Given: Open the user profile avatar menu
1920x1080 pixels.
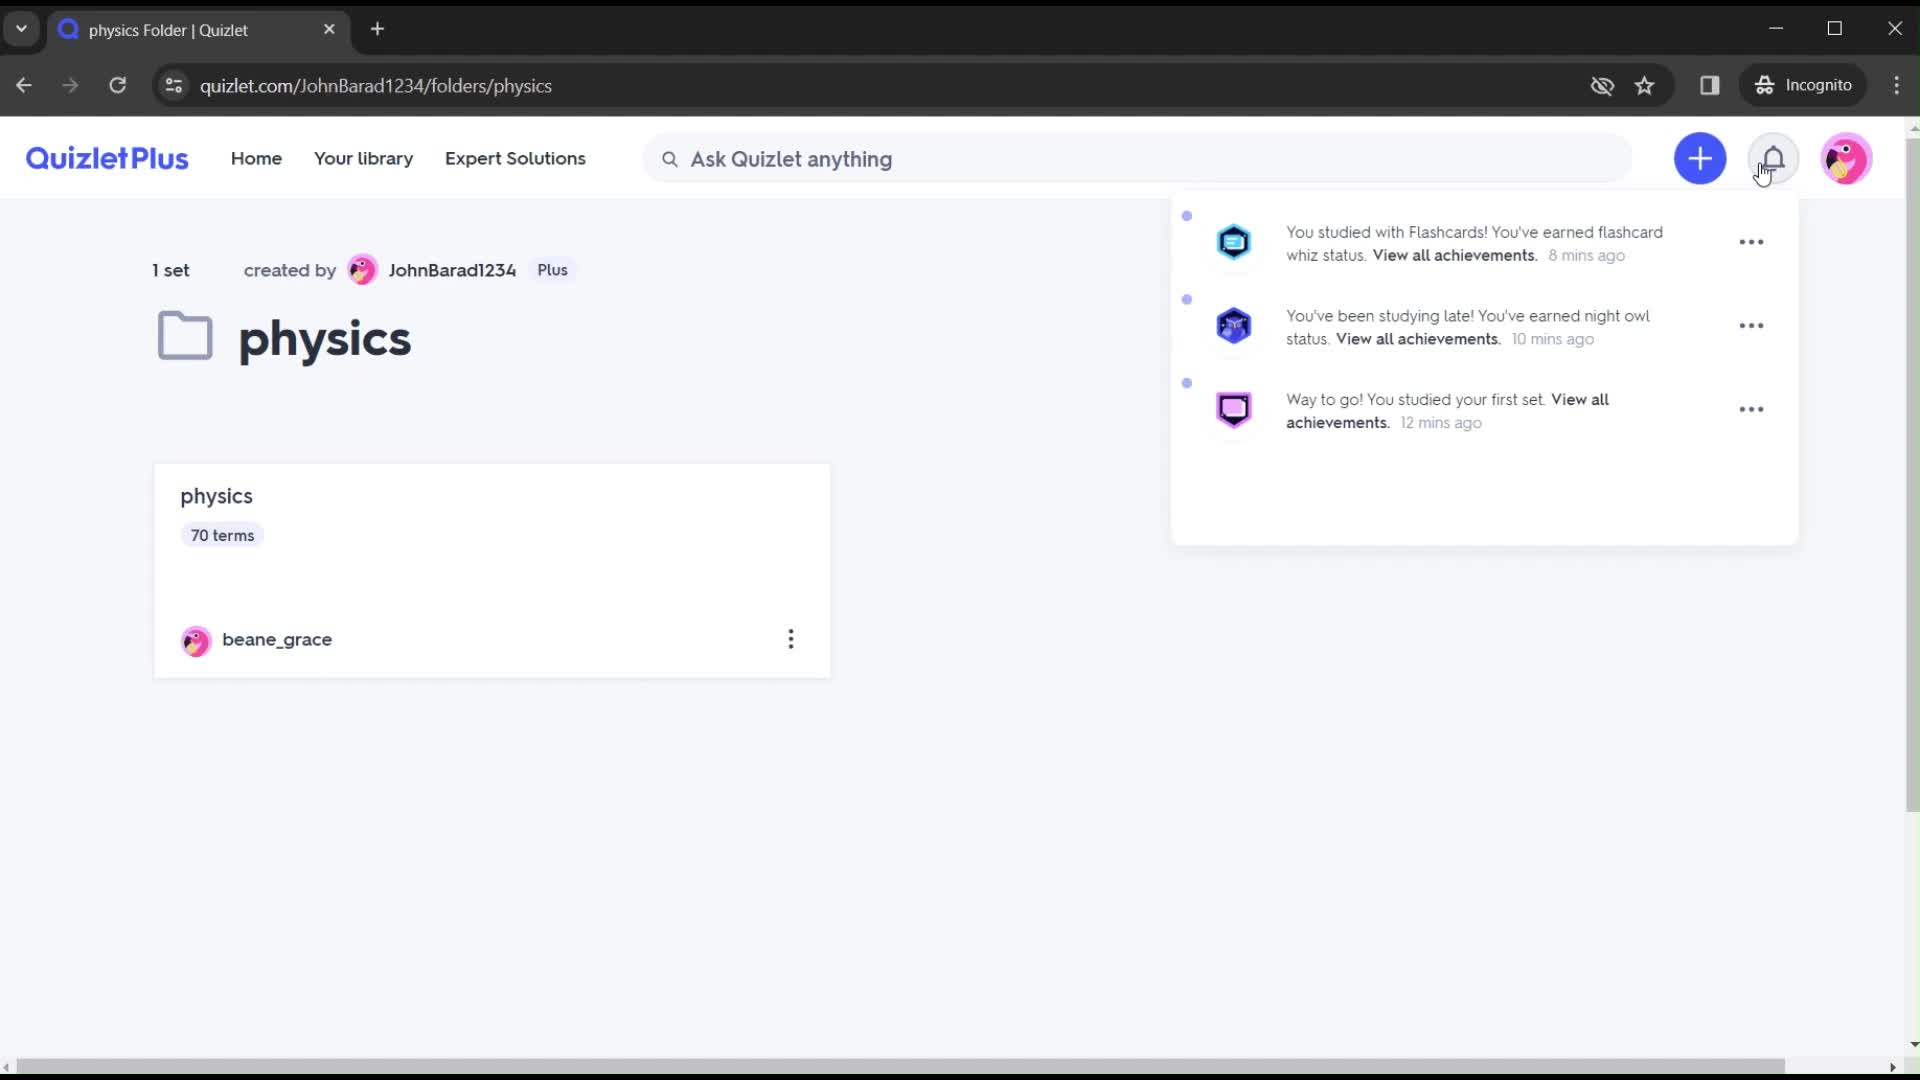Looking at the screenshot, I should pyautogui.click(x=1846, y=158).
